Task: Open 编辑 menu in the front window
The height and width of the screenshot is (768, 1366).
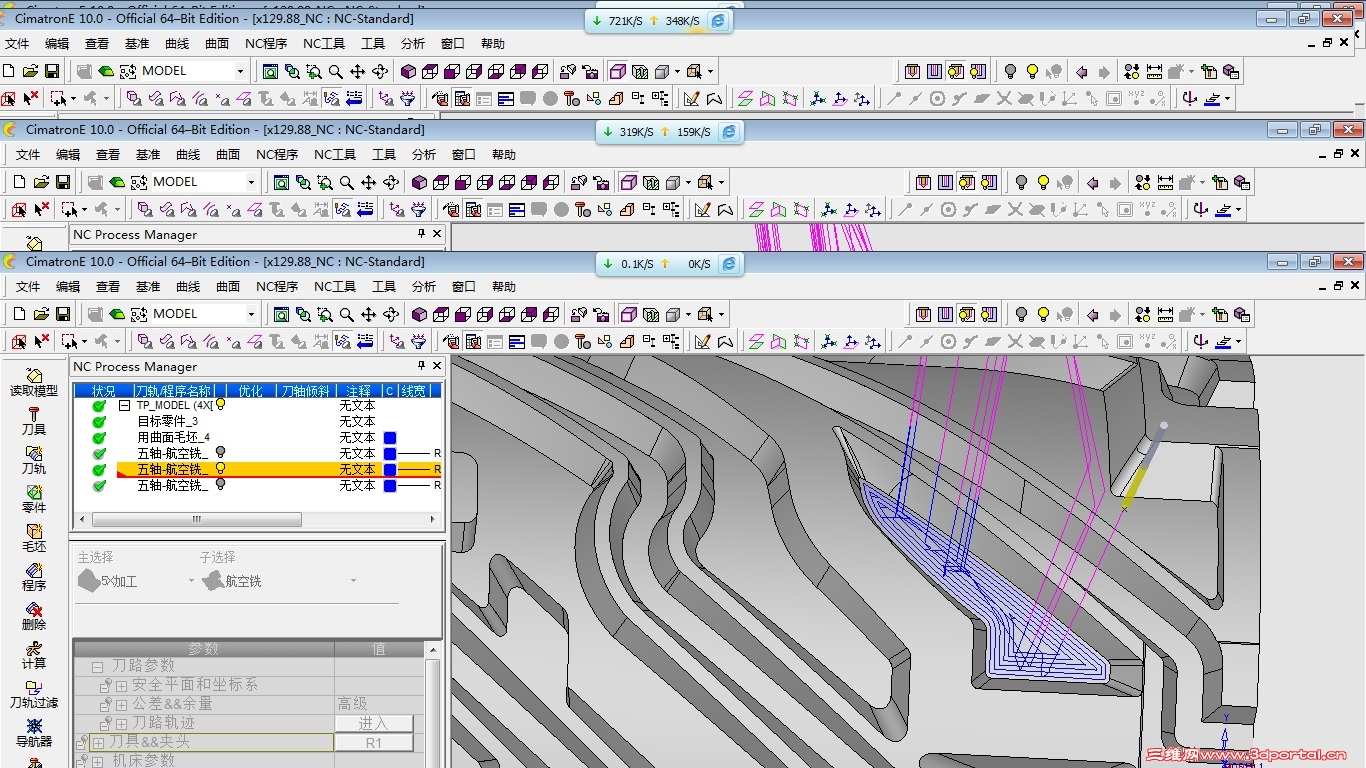Action: (68, 287)
